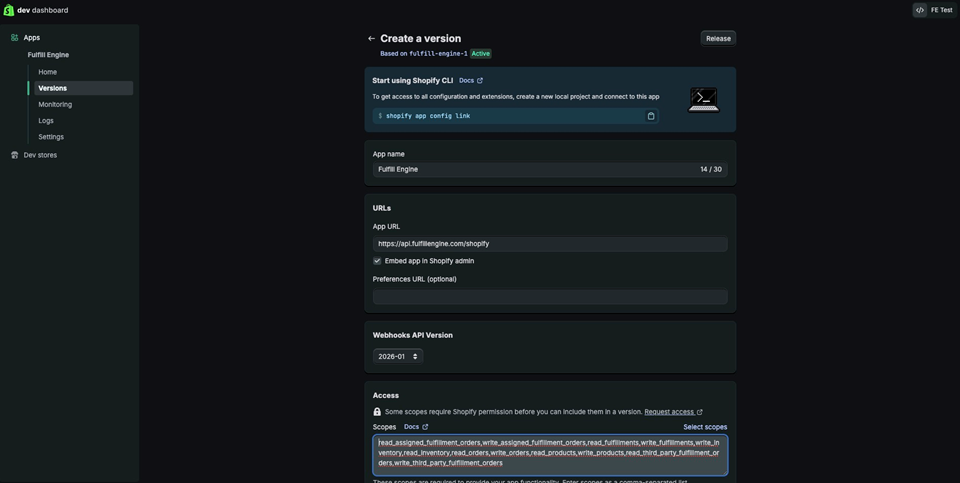This screenshot has width=960, height=483.
Task: Open the Logs sidebar item
Action: click(x=46, y=120)
